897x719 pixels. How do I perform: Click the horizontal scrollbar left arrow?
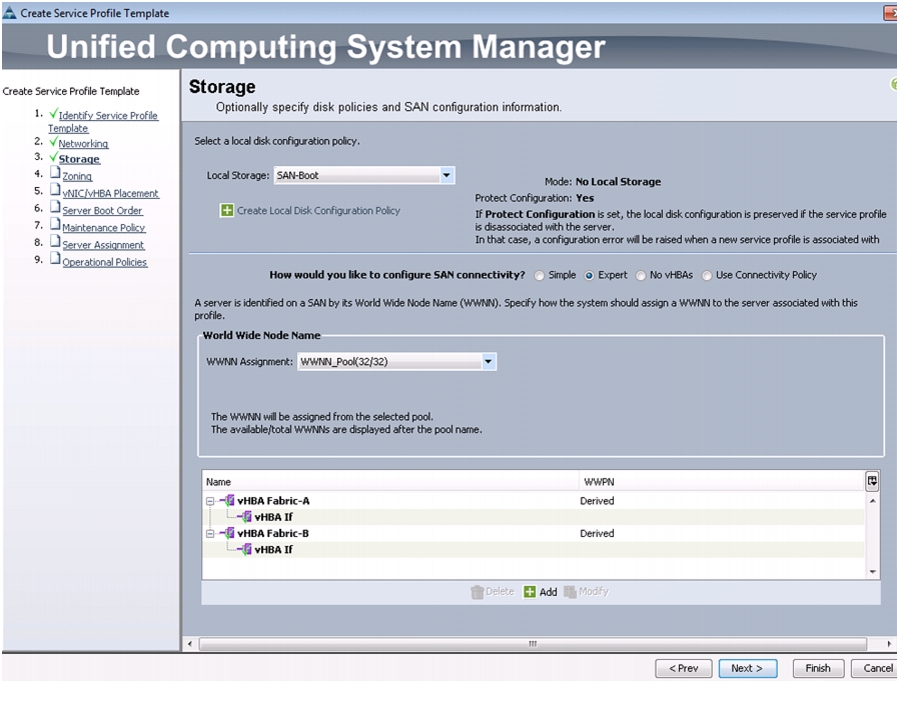pyautogui.click(x=190, y=644)
